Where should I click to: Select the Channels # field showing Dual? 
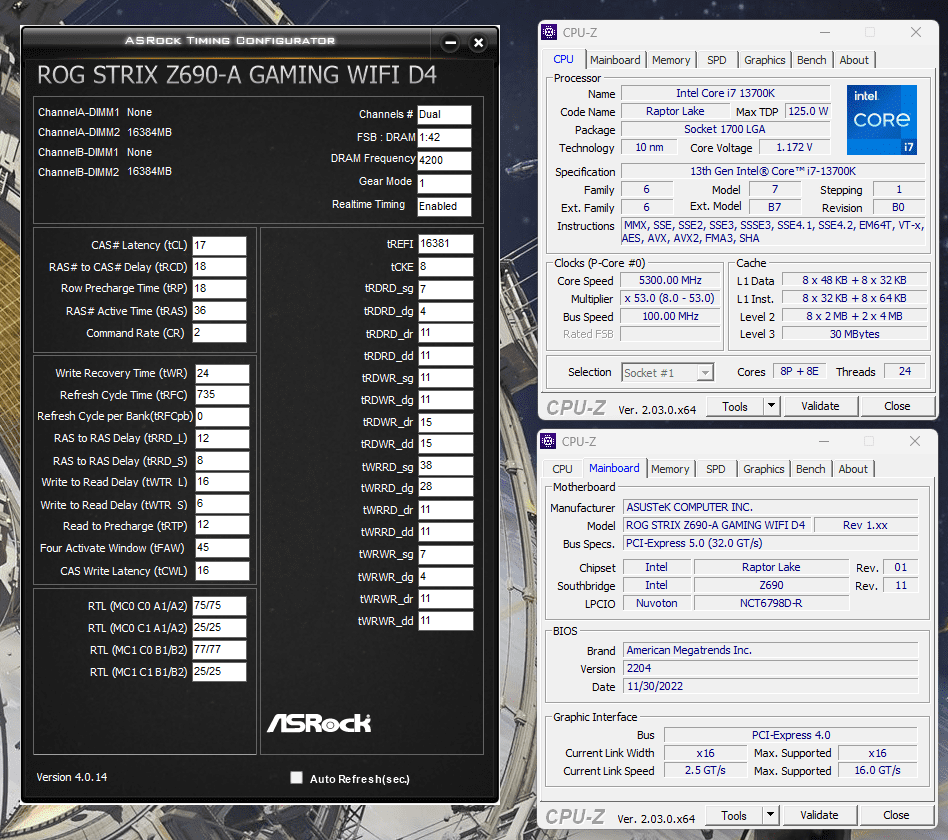pos(444,115)
